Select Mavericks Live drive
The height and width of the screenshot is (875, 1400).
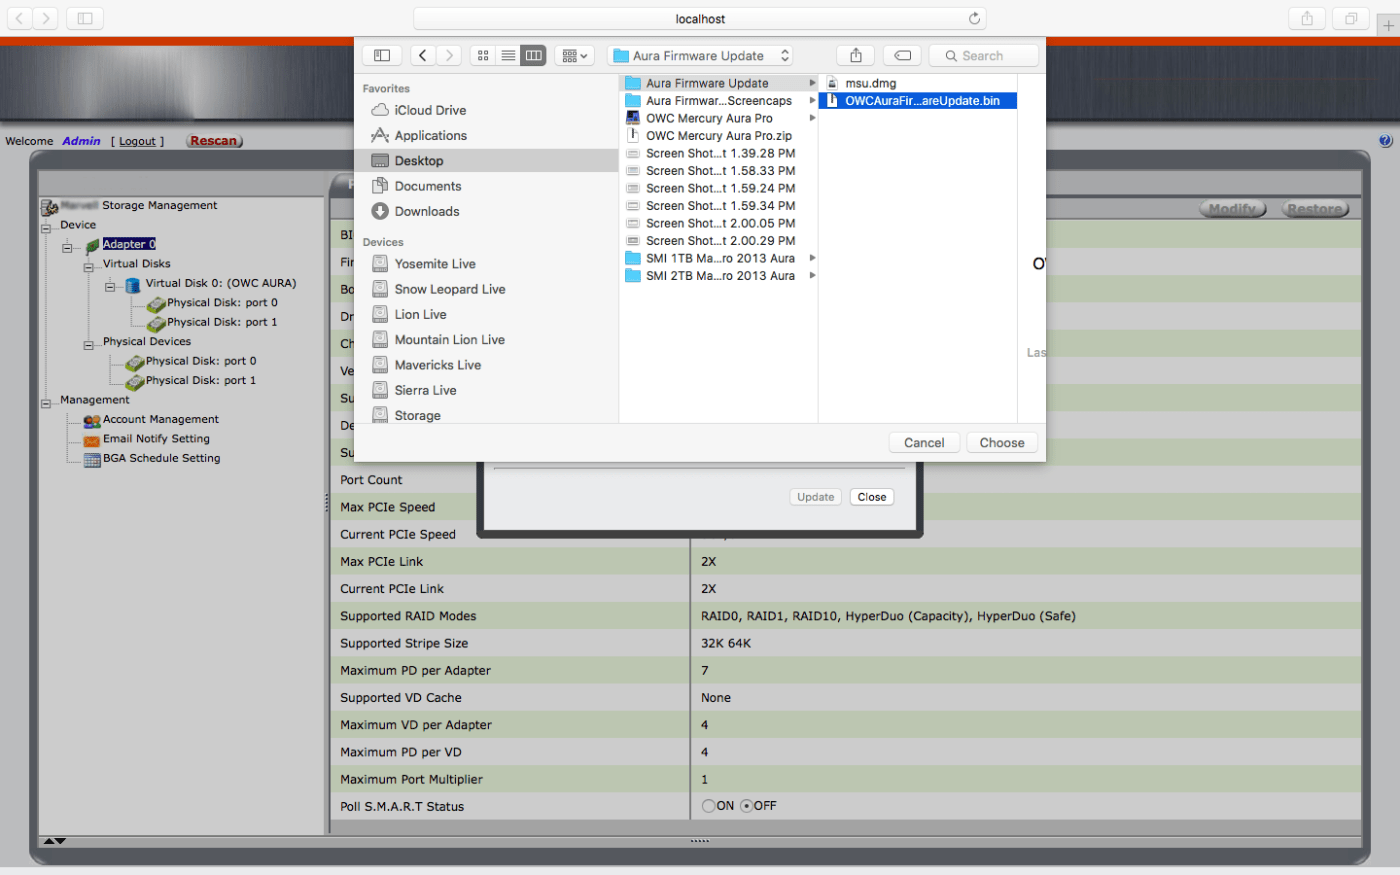(438, 365)
